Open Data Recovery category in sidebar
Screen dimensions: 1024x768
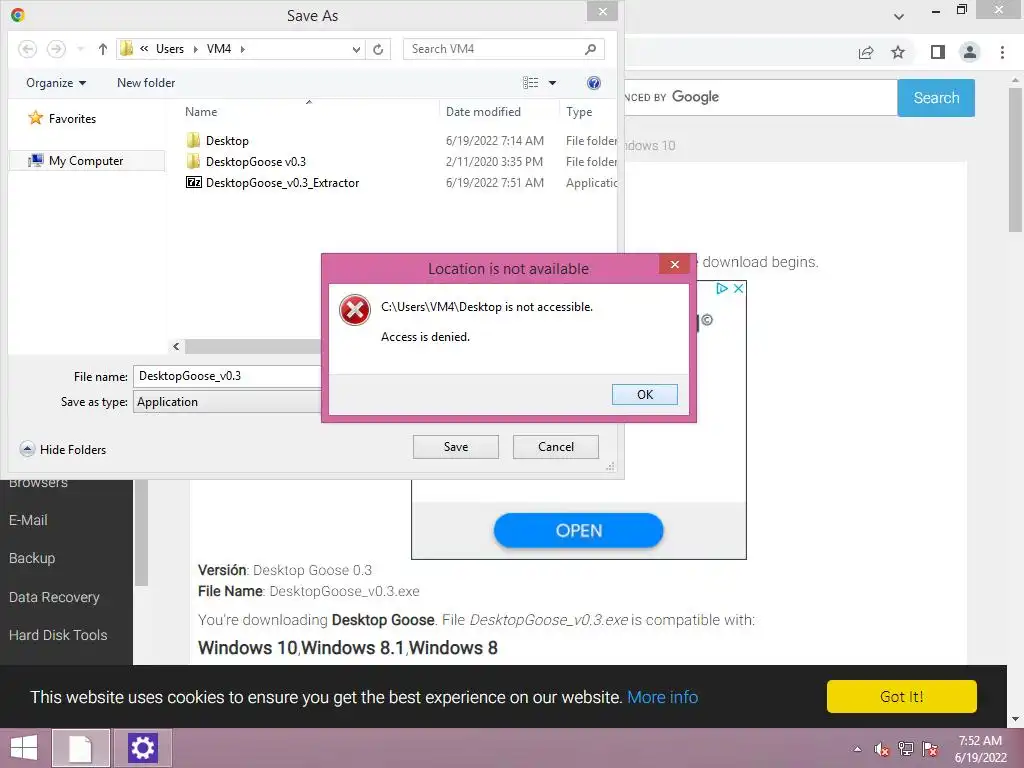pos(54,597)
